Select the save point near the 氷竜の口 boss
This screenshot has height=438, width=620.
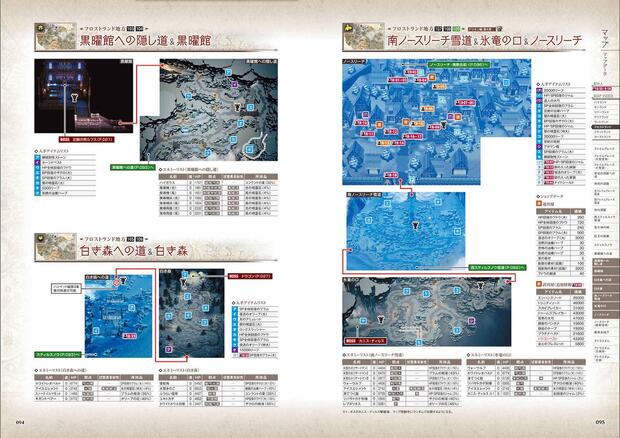pos(381,319)
